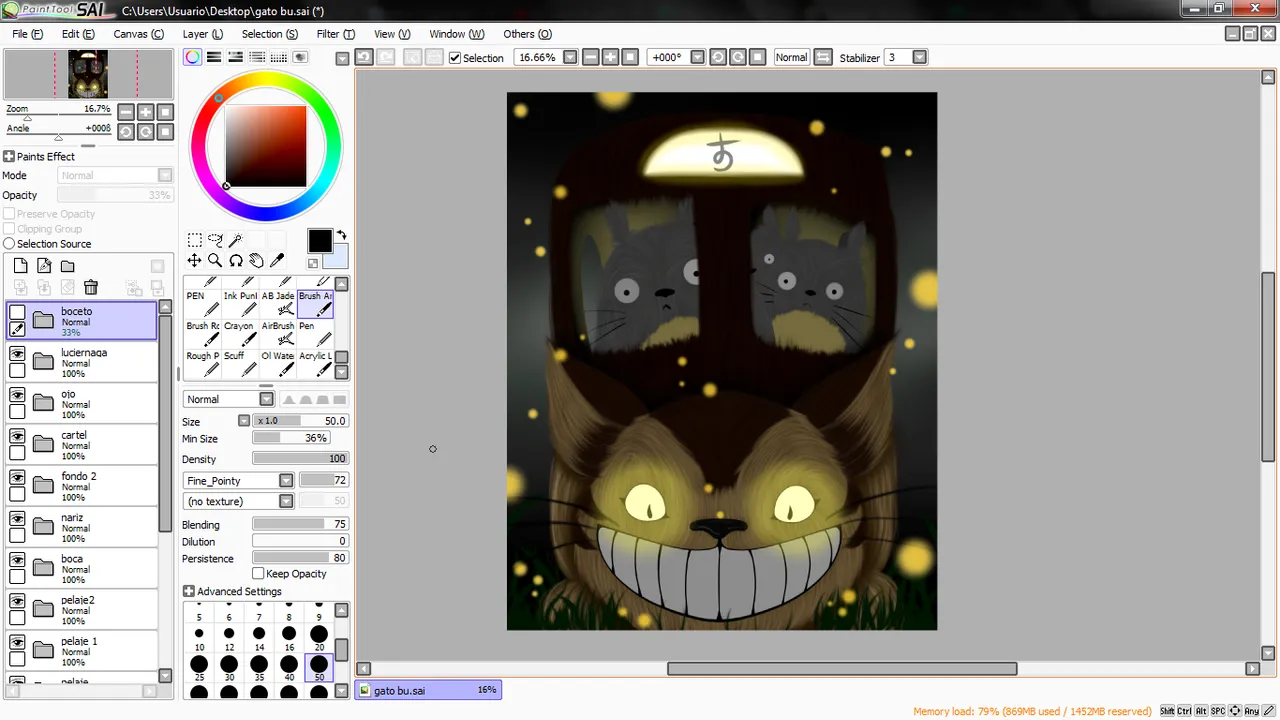Open the brush blend mode Normal dropdown
The width and height of the screenshot is (1280, 720).
(x=266, y=399)
